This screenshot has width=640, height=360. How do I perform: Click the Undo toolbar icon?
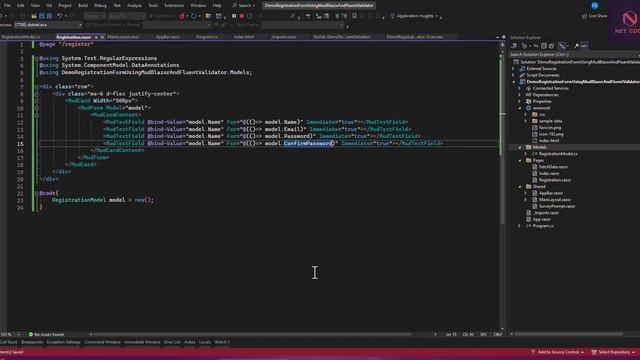[60, 16]
